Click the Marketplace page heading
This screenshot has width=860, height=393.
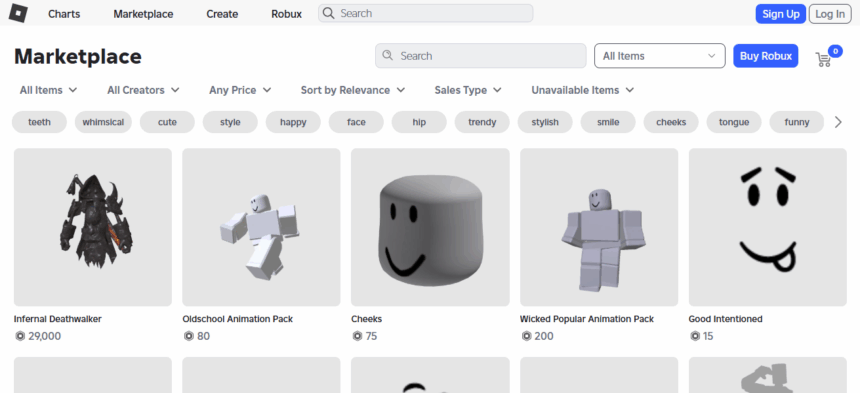(x=78, y=56)
